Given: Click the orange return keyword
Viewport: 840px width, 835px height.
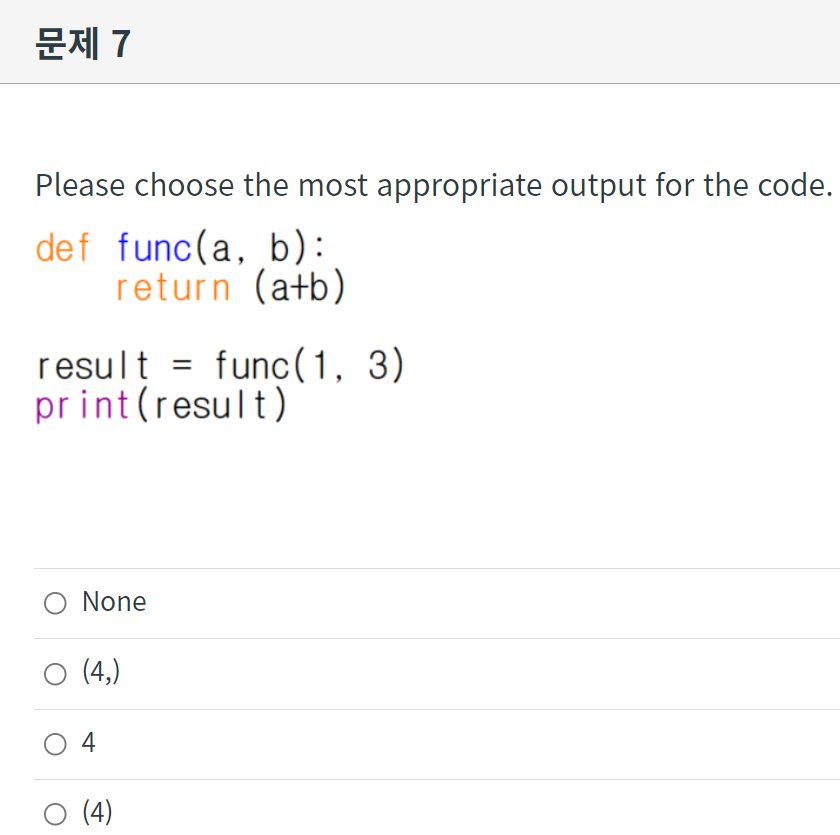Looking at the screenshot, I should pyautogui.click(x=173, y=288).
